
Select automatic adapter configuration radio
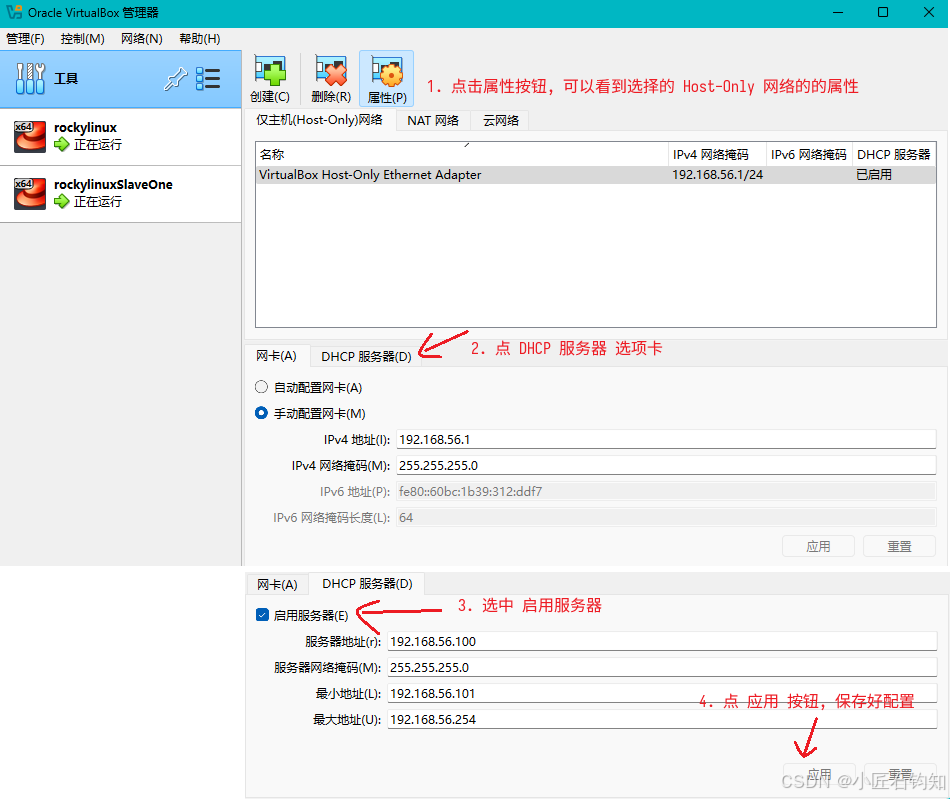pyautogui.click(x=261, y=387)
